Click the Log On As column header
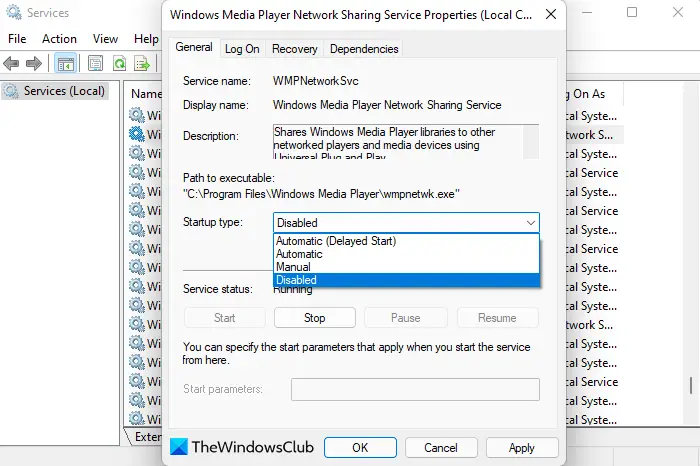Viewport: 700px width, 466px height. point(594,94)
